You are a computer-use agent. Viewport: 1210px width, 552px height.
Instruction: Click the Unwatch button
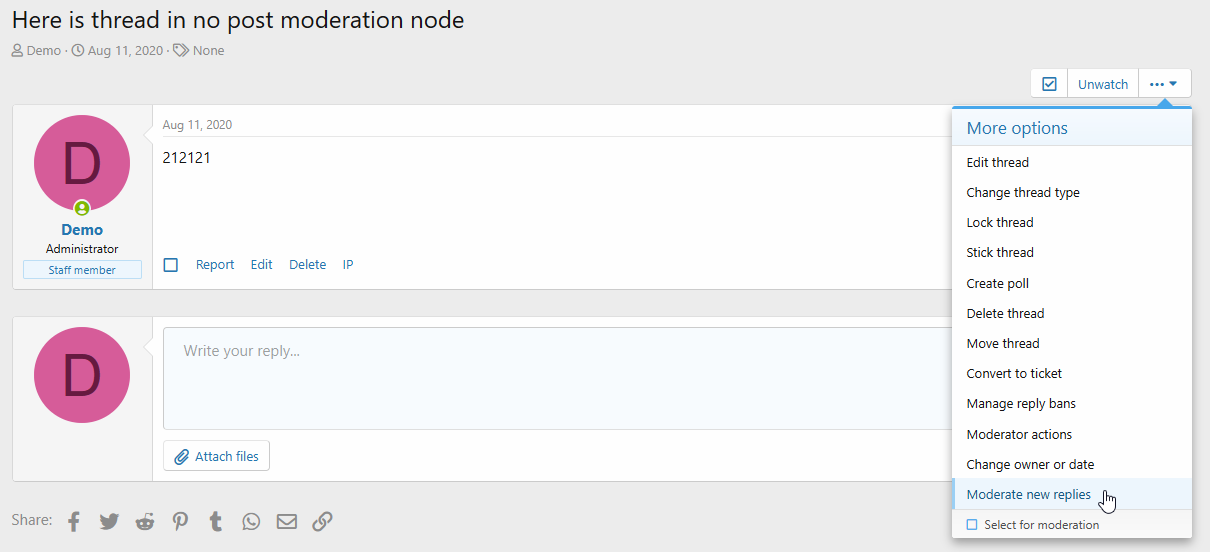(1103, 84)
